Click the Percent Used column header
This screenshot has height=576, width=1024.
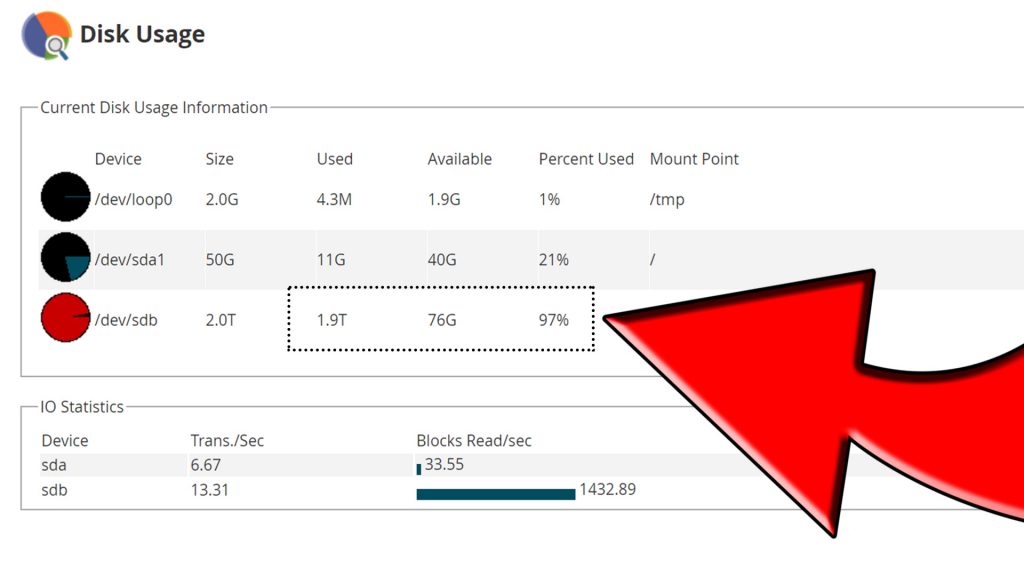tap(586, 159)
